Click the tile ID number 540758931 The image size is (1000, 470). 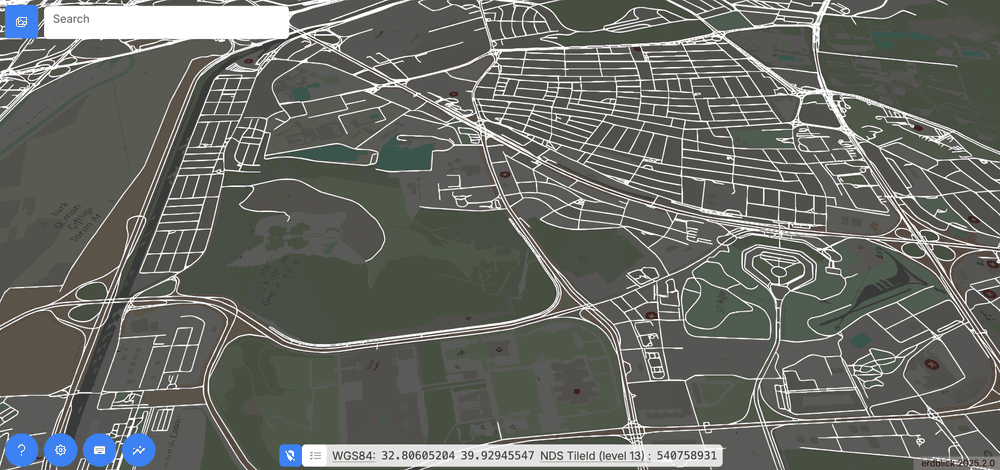[687, 456]
